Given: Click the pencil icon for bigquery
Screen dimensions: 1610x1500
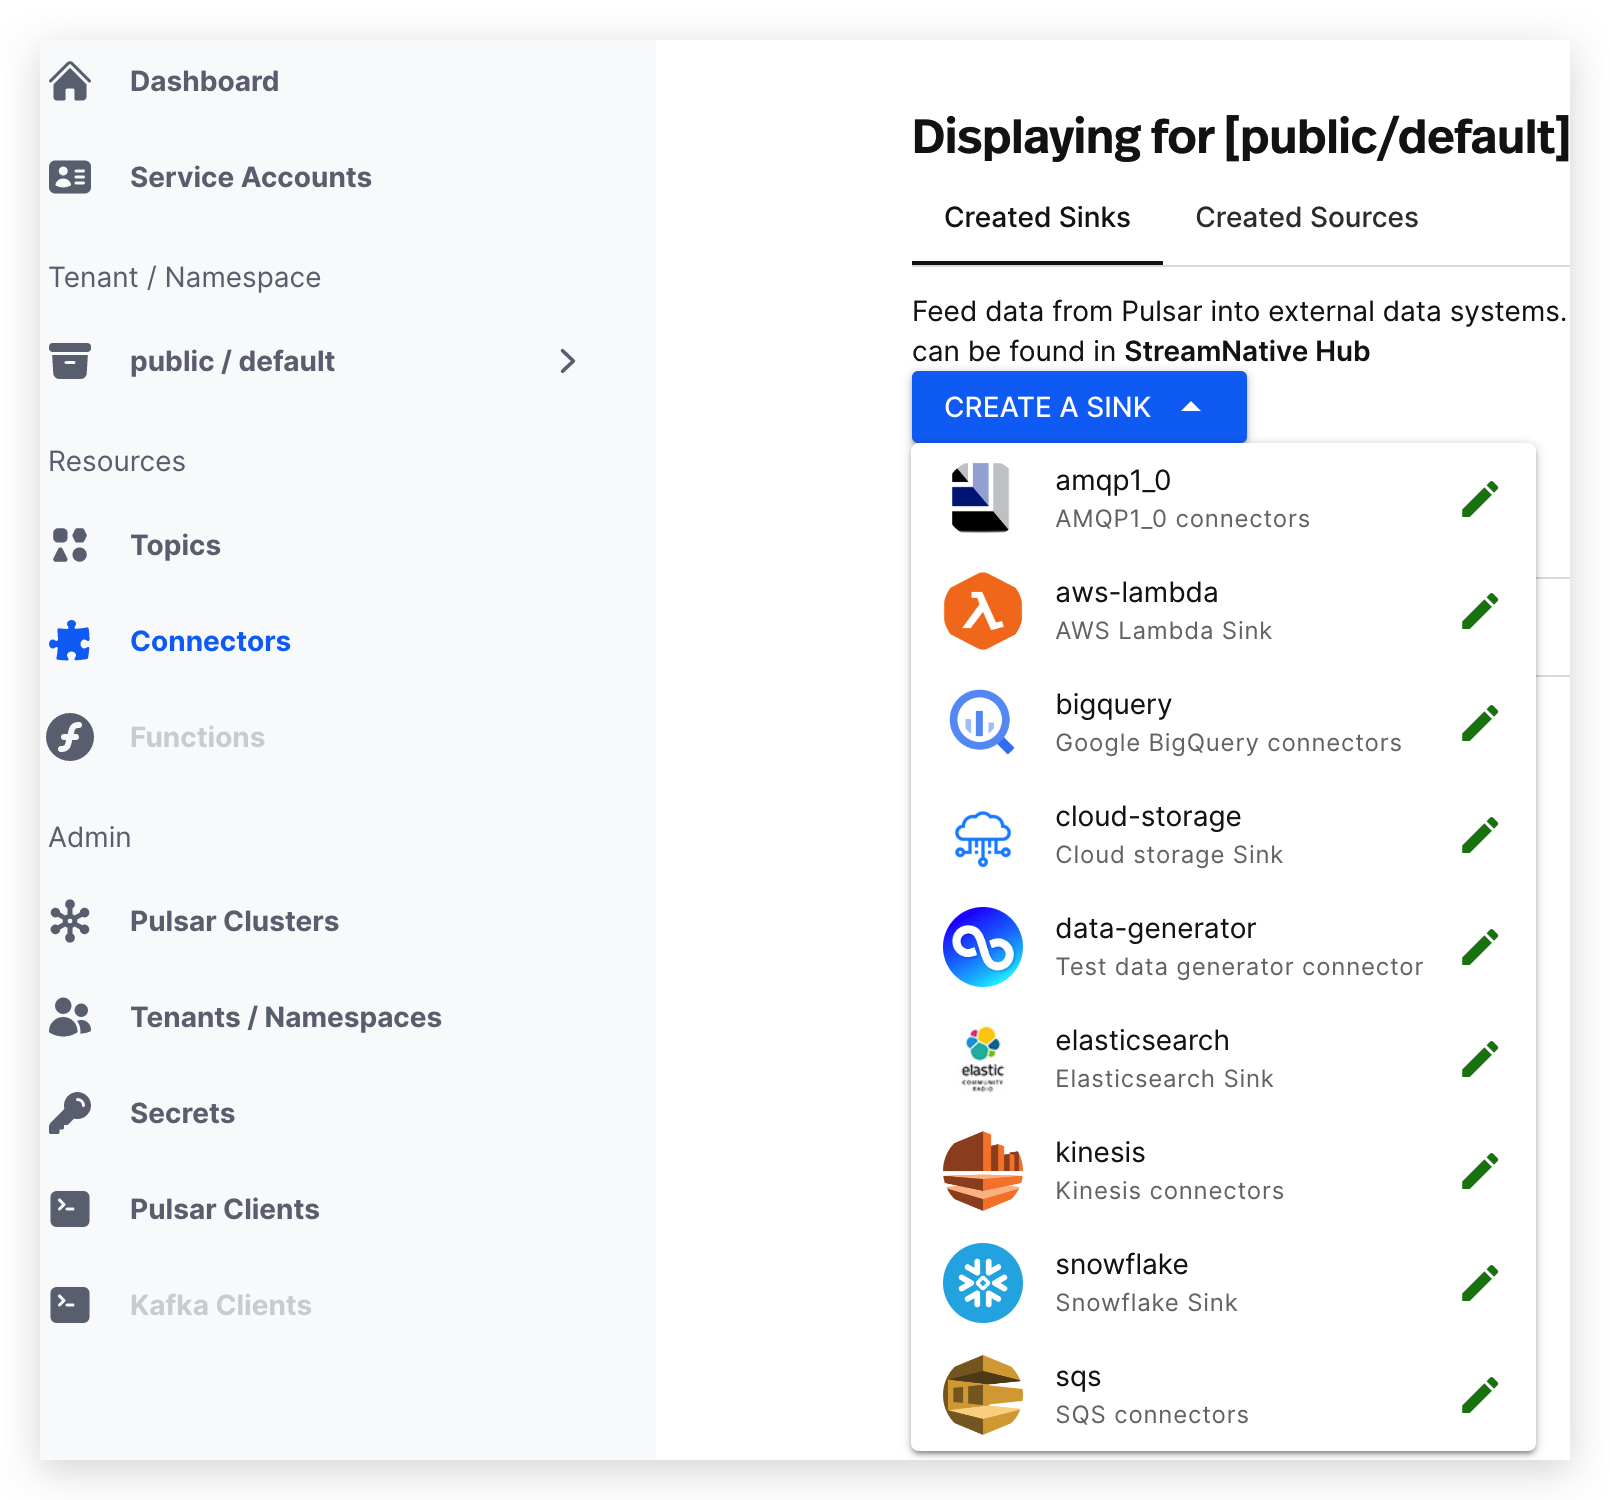Looking at the screenshot, I should pos(1480,723).
